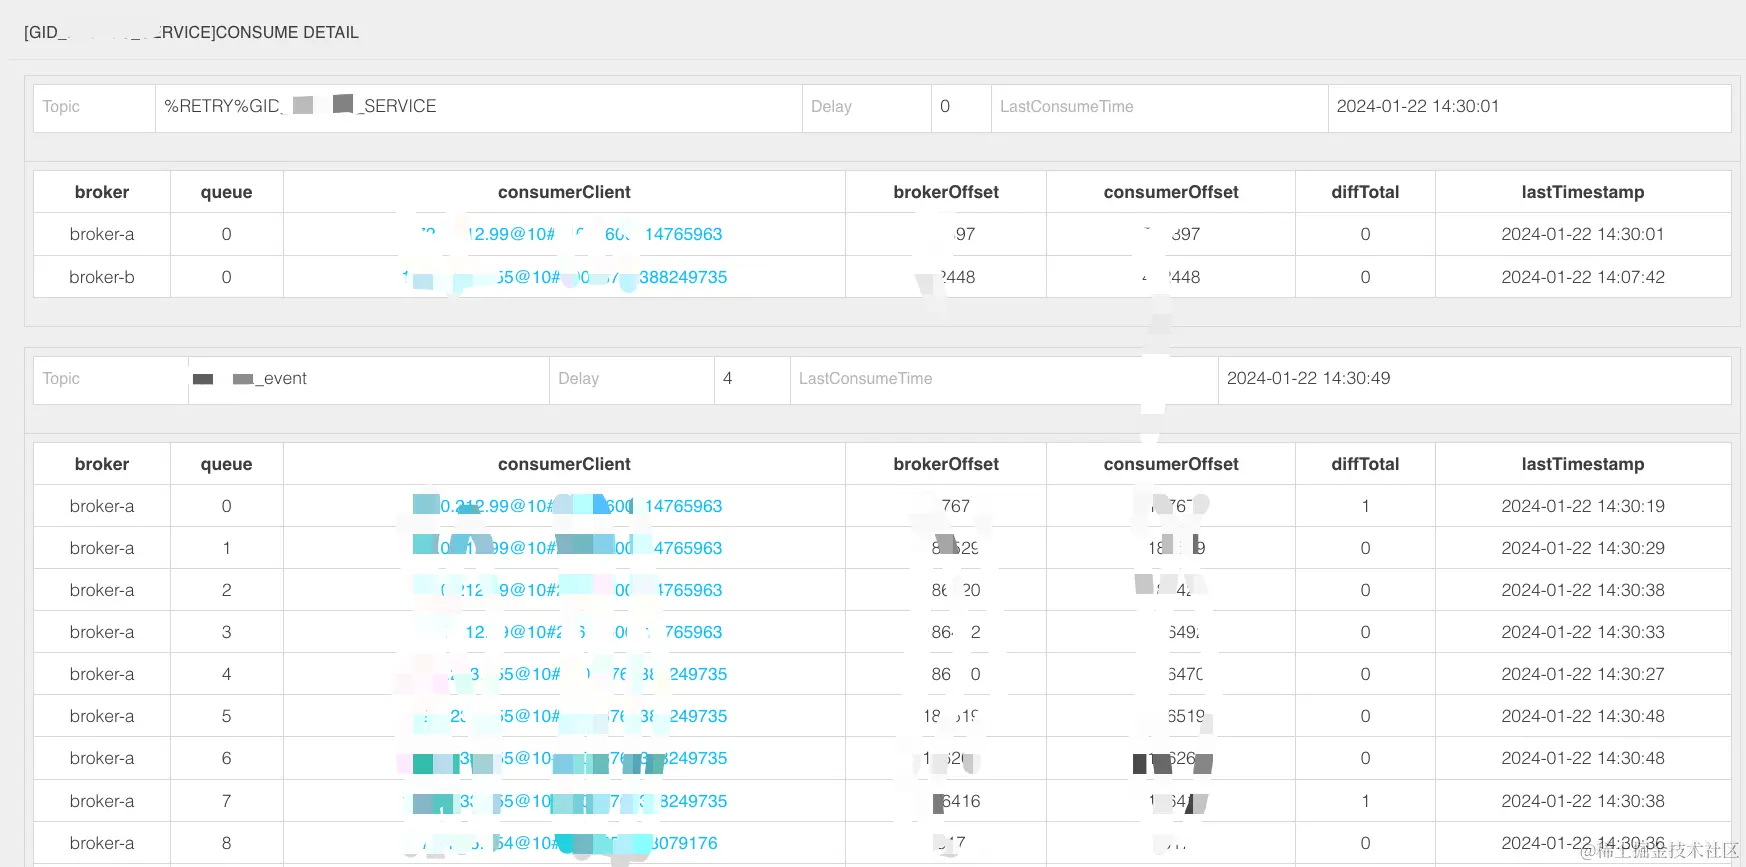Click lastTimestamp header in the event topic table
Screen dimensions: 1746x867
tap(1583, 464)
